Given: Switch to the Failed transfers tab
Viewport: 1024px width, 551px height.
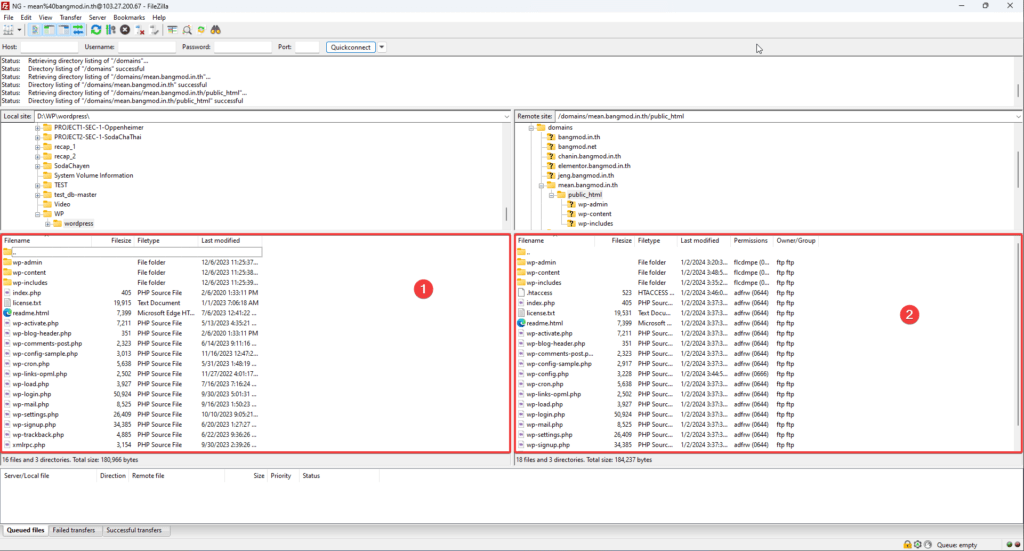Looking at the screenshot, I should (x=75, y=530).
